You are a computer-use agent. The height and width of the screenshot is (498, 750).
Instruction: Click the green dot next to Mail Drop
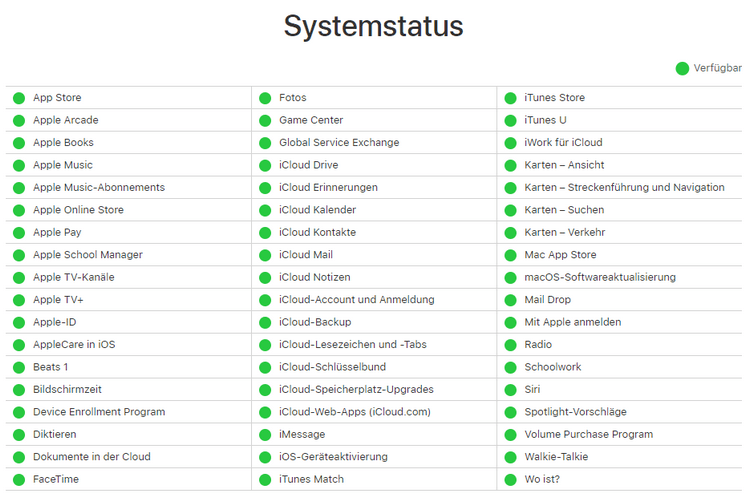coord(510,300)
